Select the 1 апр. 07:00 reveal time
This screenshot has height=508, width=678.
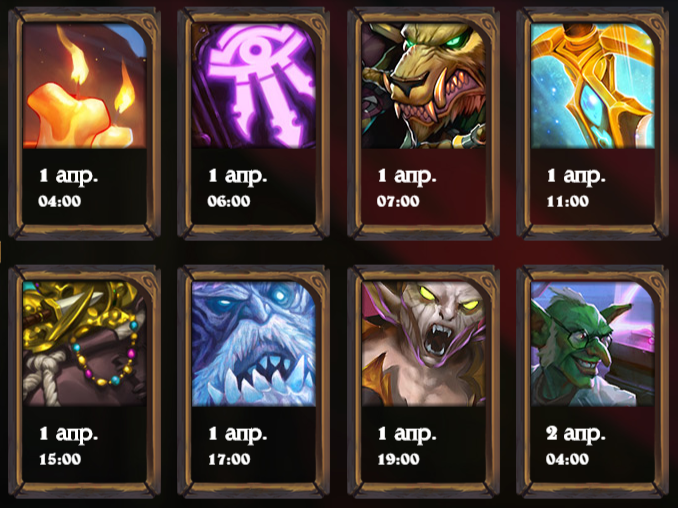tap(407, 187)
